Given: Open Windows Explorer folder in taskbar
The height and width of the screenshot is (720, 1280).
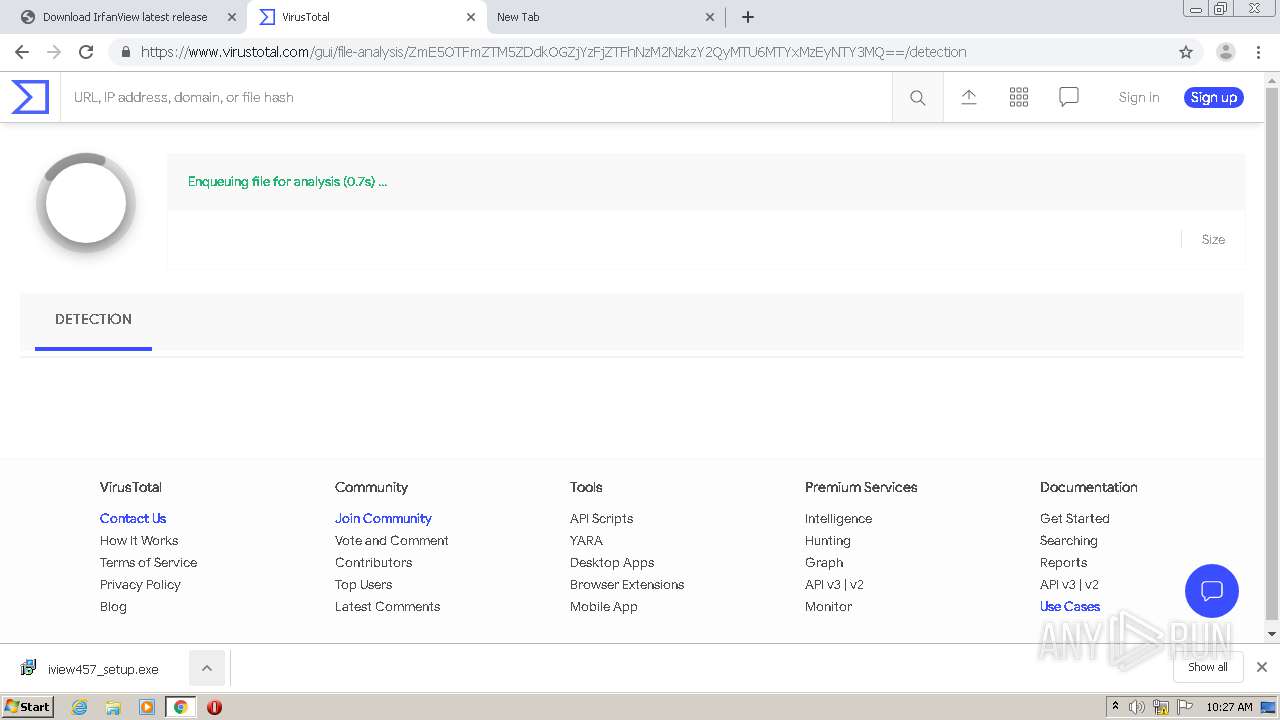Looking at the screenshot, I should click(113, 707).
